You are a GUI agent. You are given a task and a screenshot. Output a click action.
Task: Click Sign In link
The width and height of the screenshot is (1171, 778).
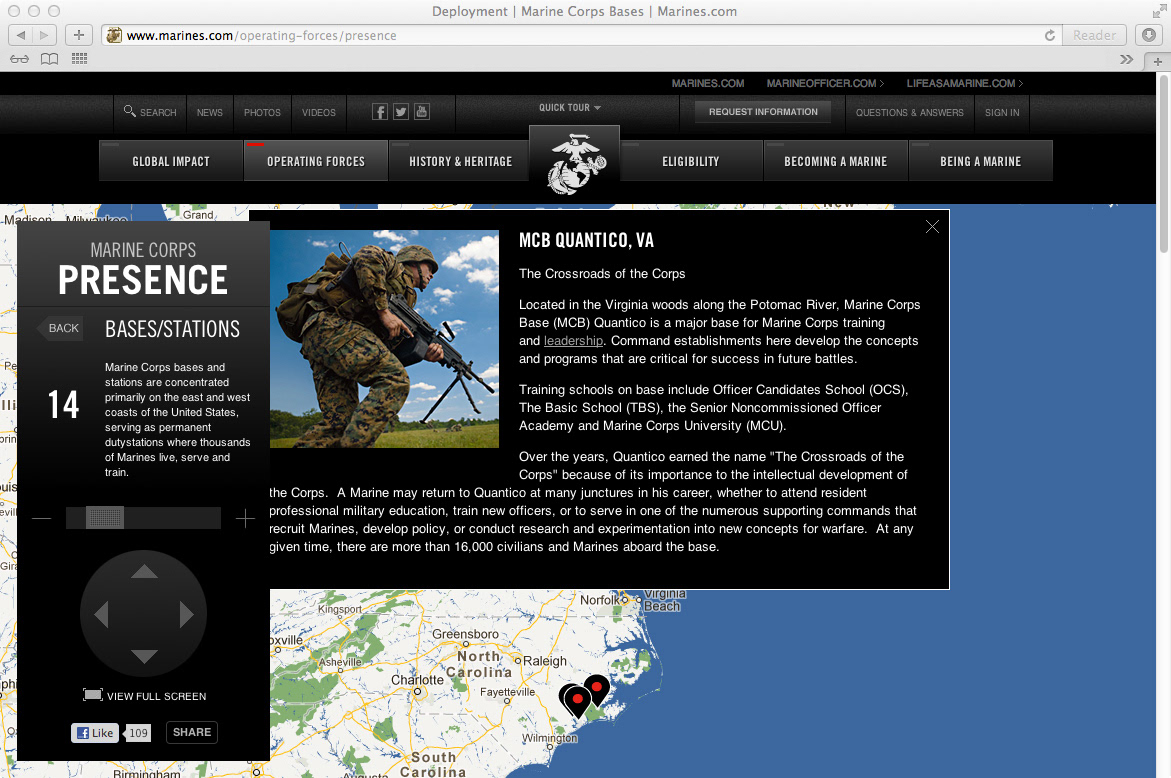click(1002, 113)
